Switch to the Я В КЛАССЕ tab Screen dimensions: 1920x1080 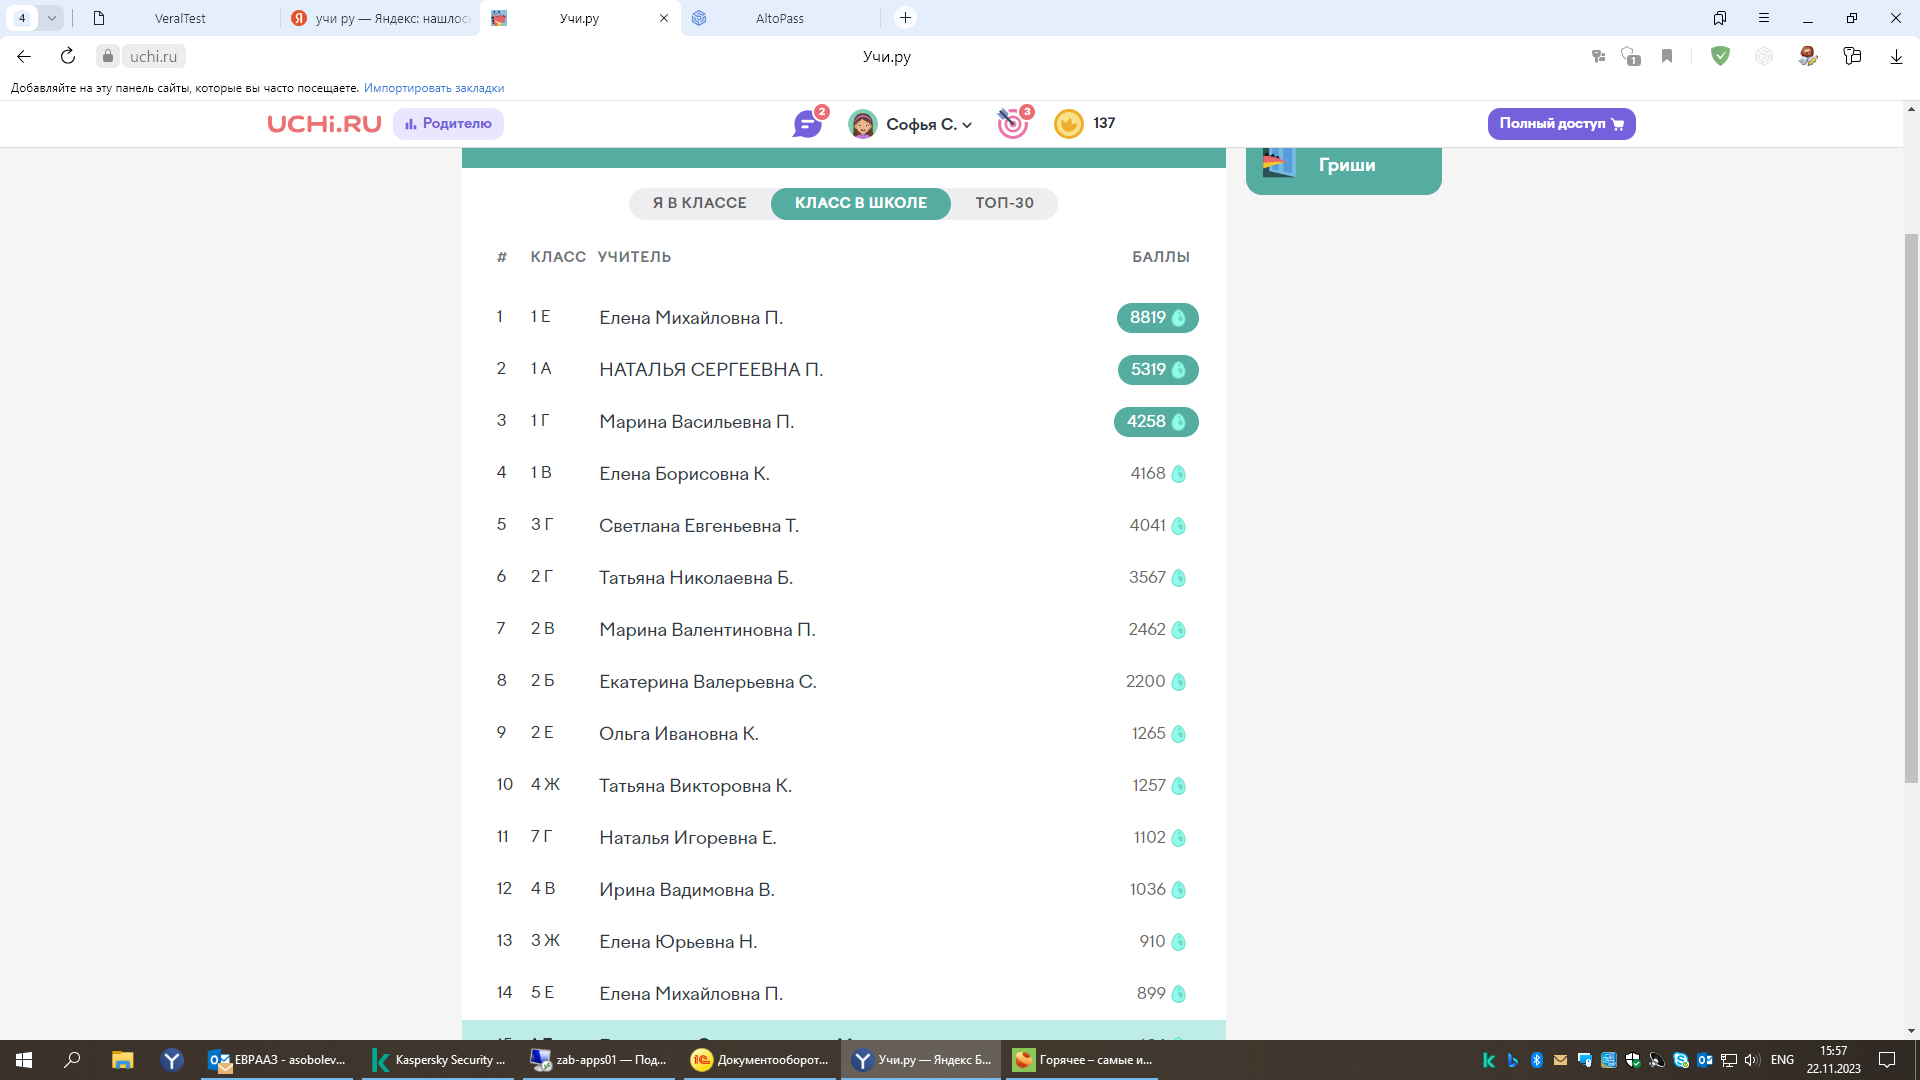pyautogui.click(x=700, y=203)
